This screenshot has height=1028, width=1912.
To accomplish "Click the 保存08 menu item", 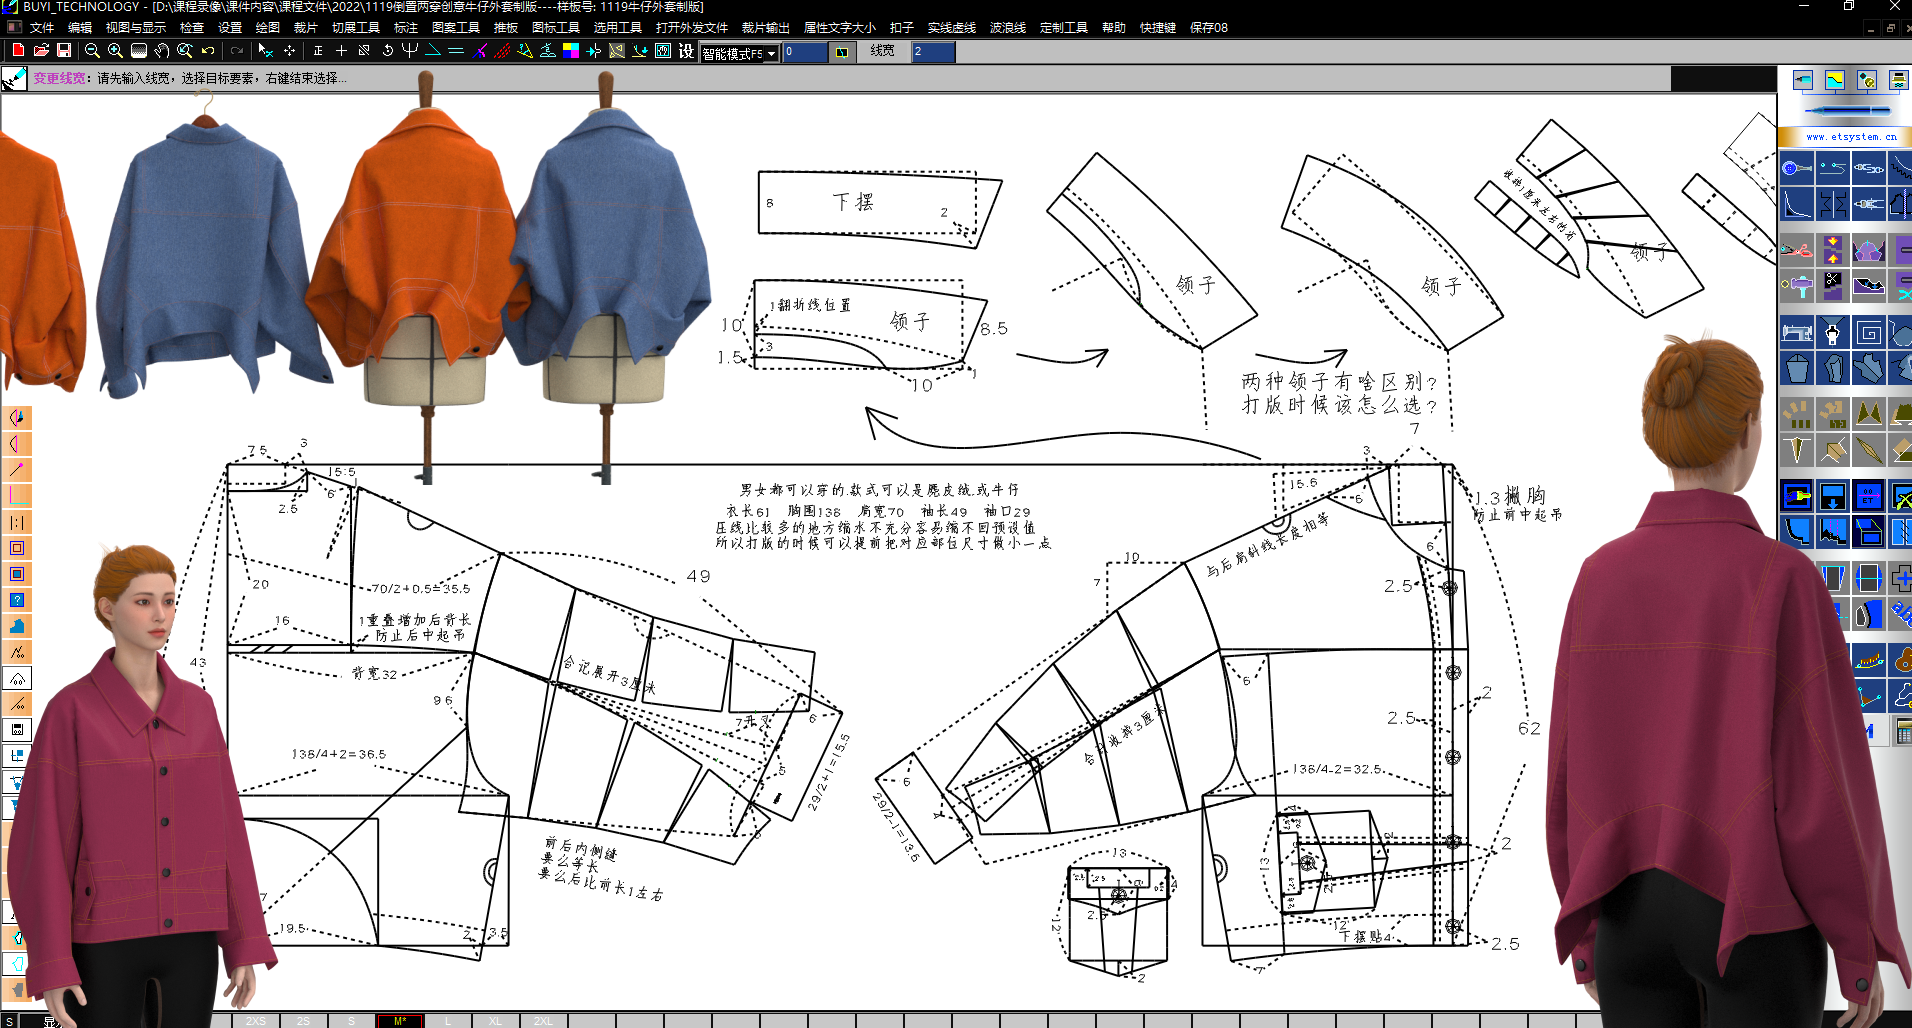I will (1209, 28).
